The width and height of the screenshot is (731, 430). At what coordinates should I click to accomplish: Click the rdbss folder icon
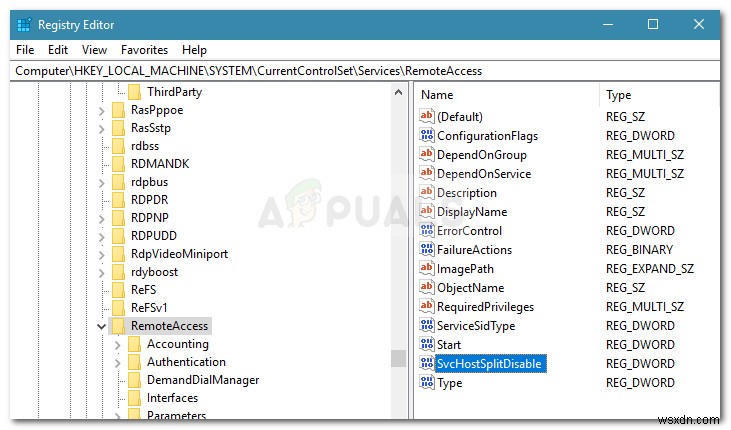pyautogui.click(x=118, y=146)
